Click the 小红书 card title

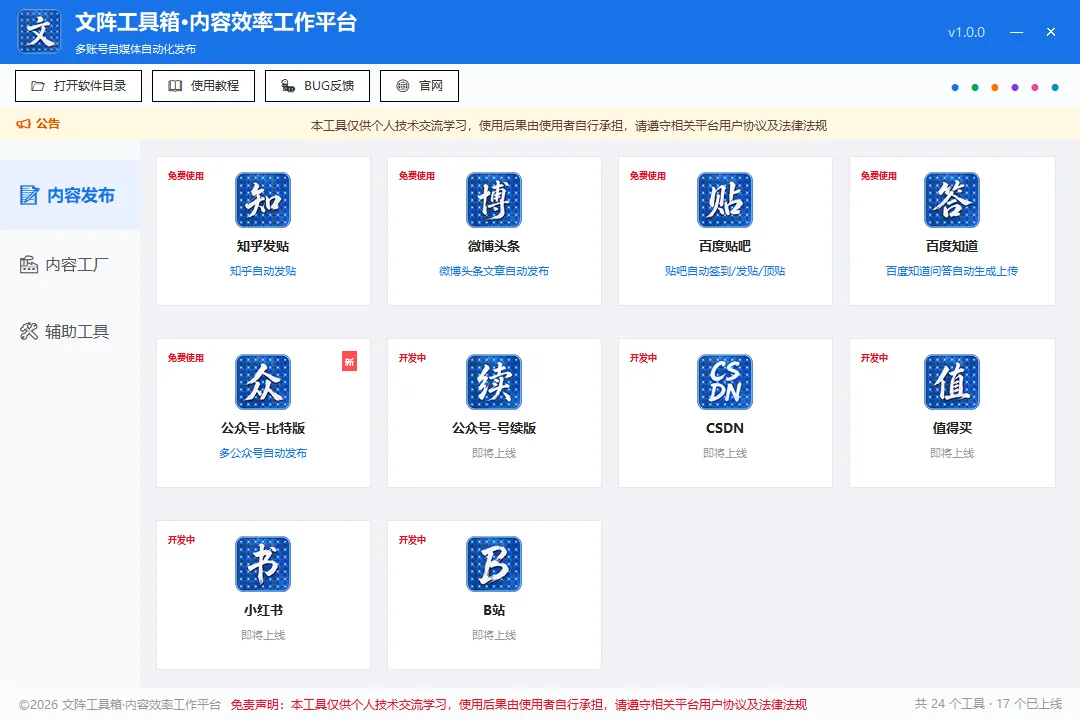click(263, 610)
